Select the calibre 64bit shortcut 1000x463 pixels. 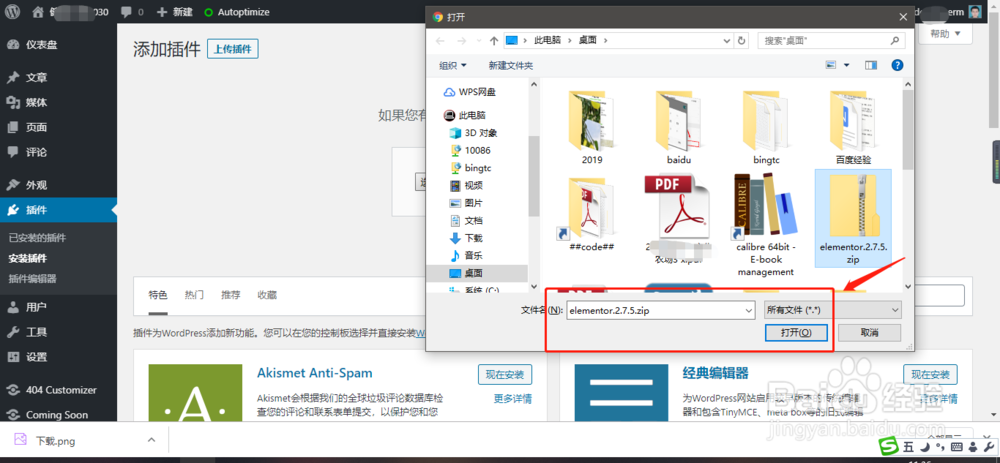(766, 225)
